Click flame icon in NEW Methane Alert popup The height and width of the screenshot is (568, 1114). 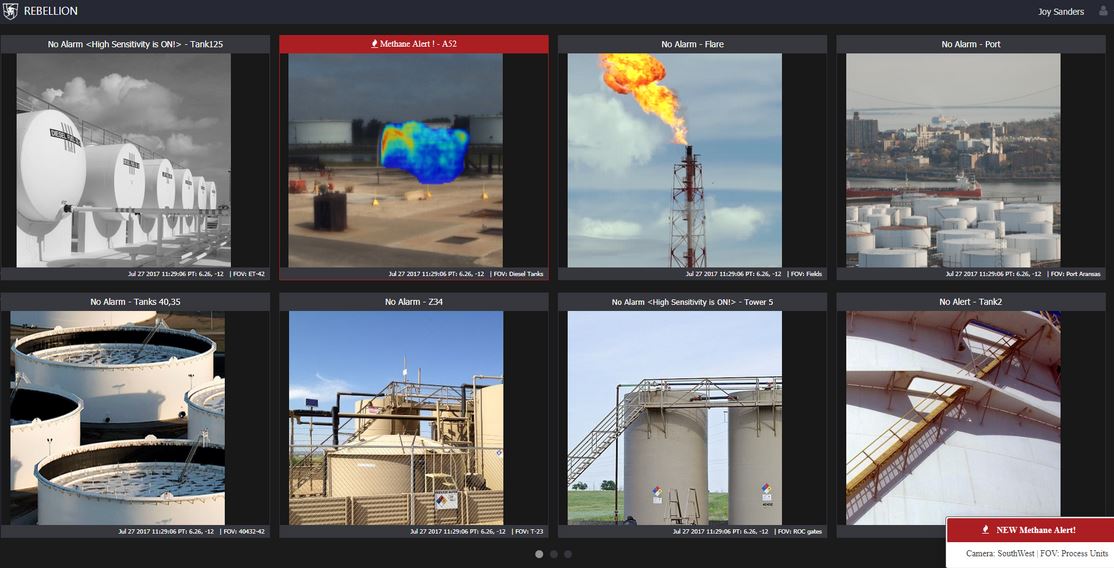click(x=985, y=530)
